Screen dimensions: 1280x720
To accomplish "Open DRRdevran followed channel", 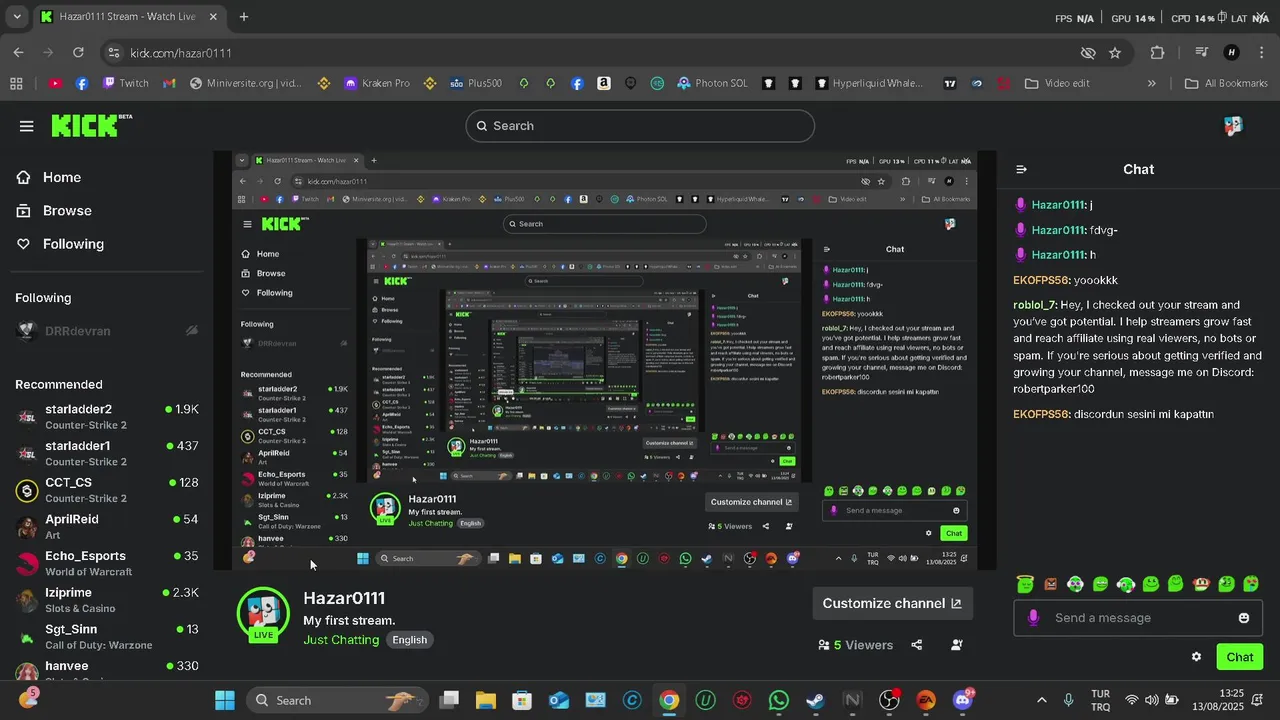I will (x=107, y=331).
